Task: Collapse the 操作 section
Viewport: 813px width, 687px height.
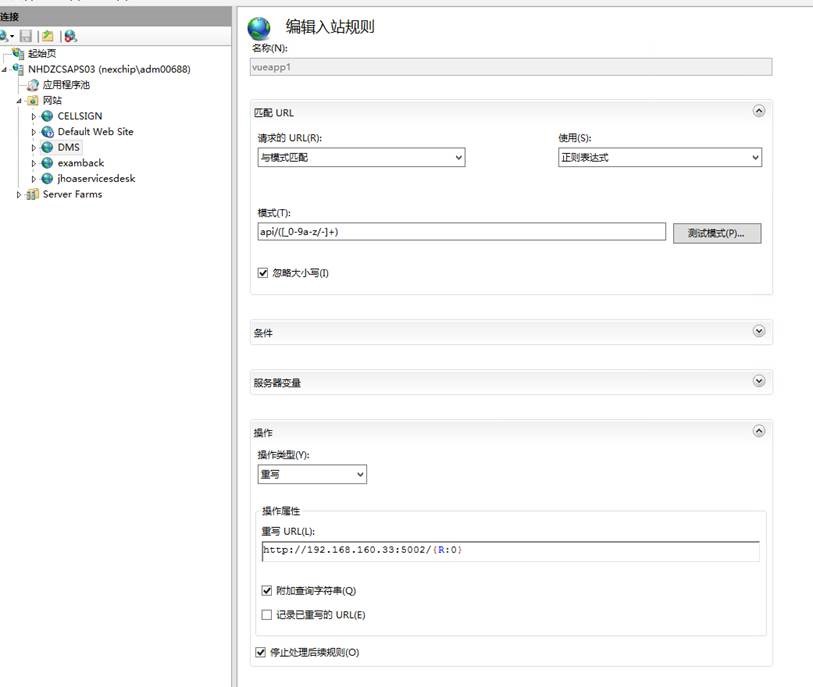Action: [x=759, y=431]
